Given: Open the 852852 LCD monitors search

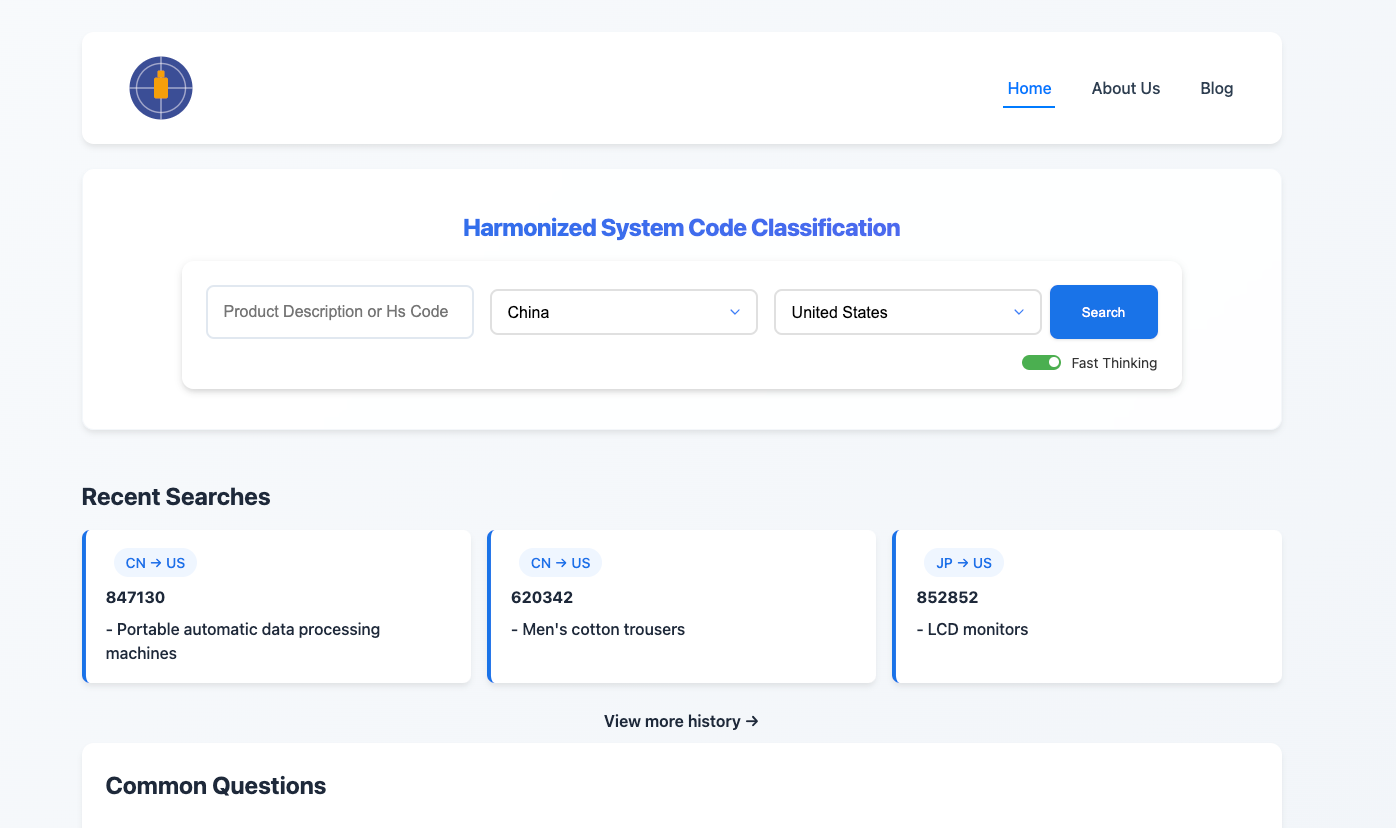Looking at the screenshot, I should point(1087,607).
